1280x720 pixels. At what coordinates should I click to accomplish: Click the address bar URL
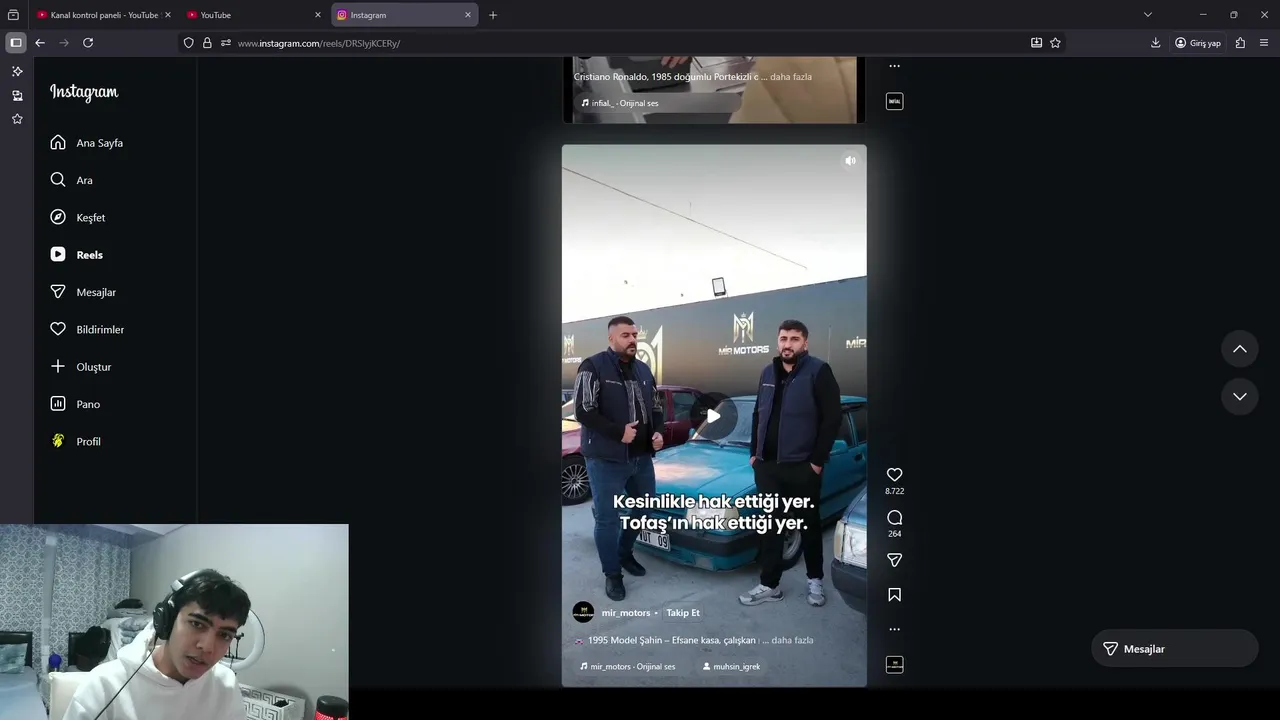(x=319, y=43)
